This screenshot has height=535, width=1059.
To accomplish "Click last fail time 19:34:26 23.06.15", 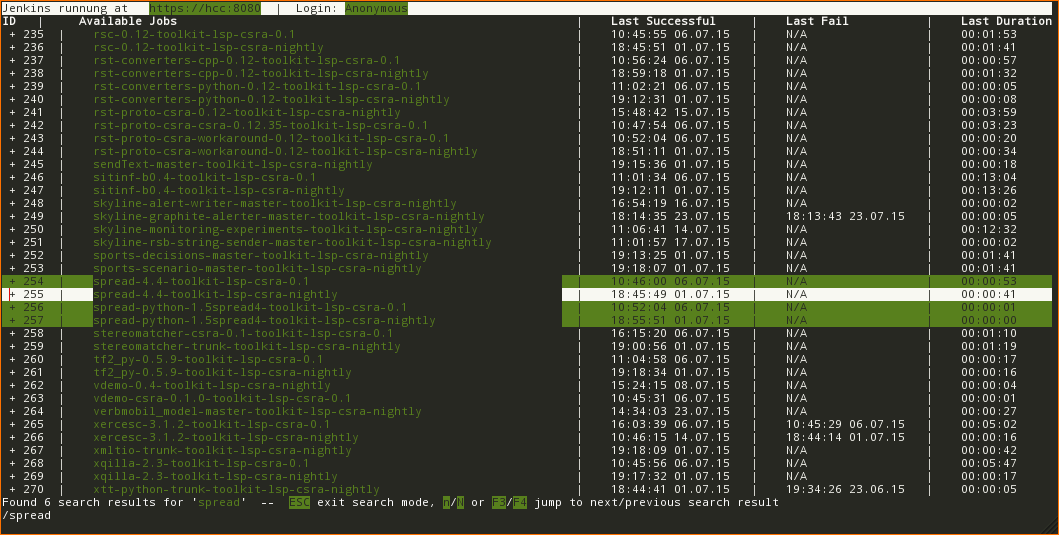I will pyautogui.click(x=846, y=490).
